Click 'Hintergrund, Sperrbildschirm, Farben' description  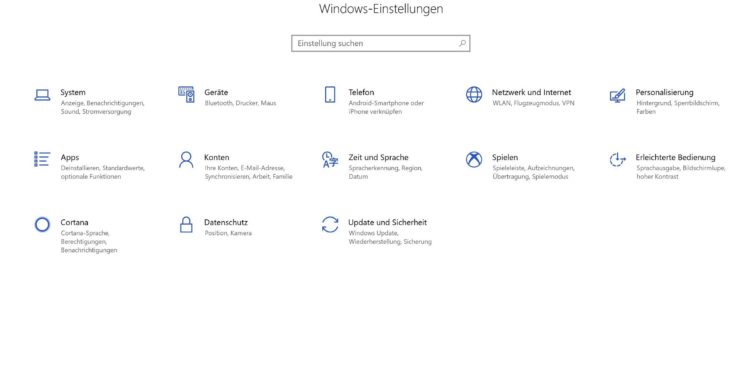click(677, 107)
